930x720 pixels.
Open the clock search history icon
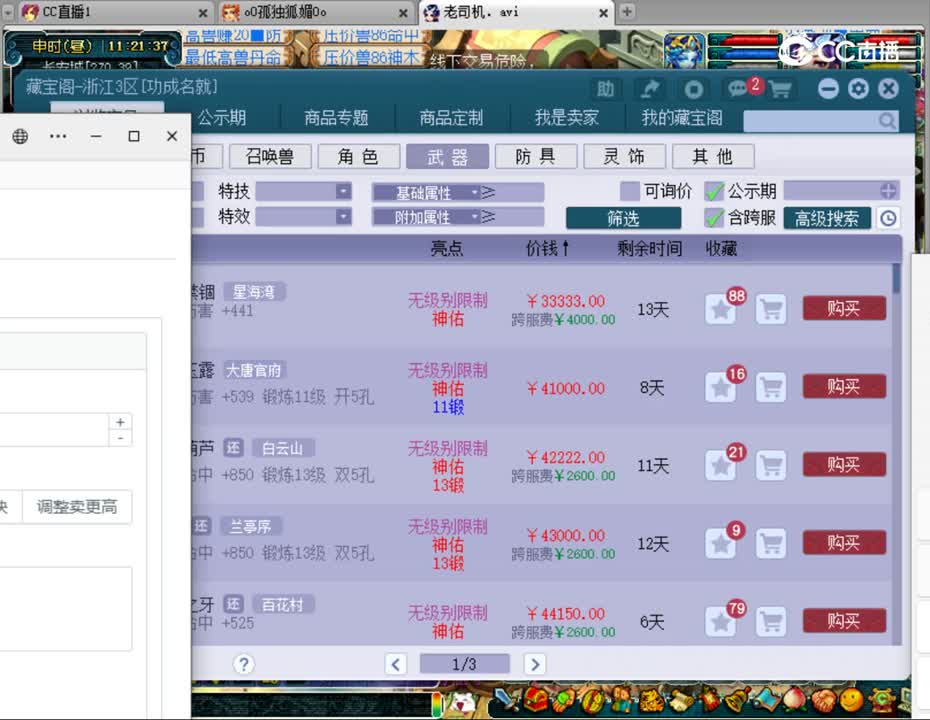pos(888,218)
